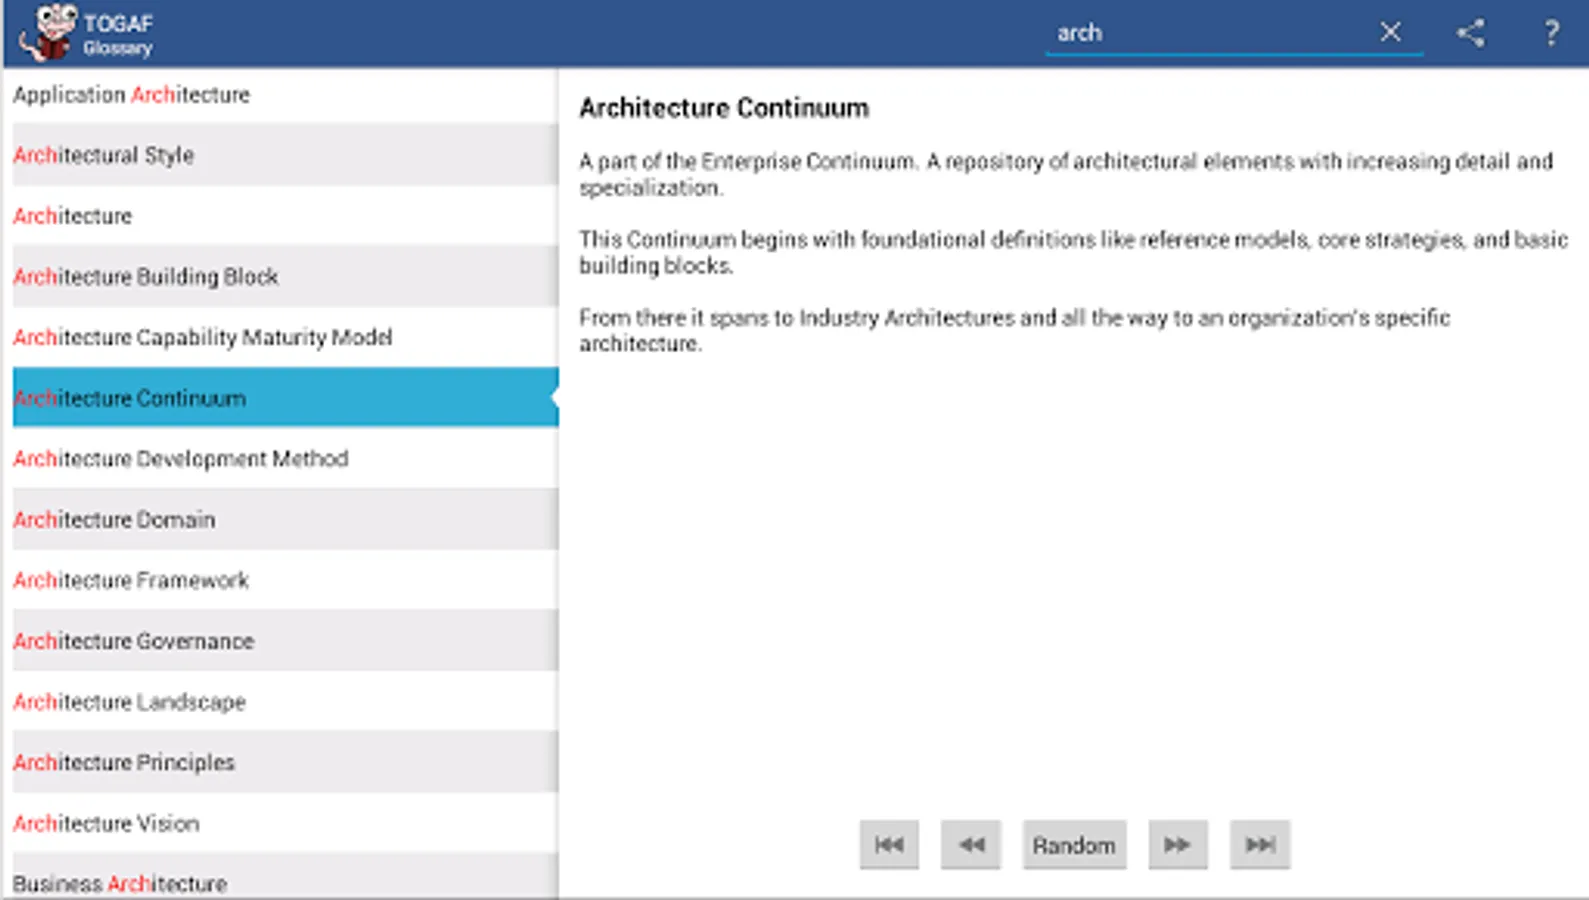Select Business Architecture entry
This screenshot has height=900, width=1589.
285,876
